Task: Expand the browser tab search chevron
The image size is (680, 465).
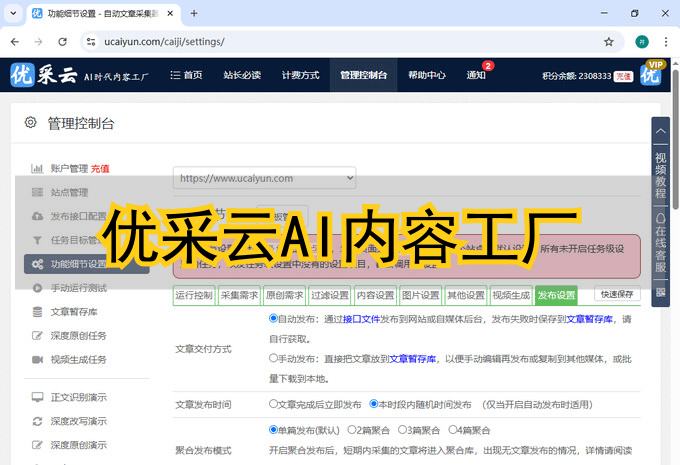Action: [13, 13]
